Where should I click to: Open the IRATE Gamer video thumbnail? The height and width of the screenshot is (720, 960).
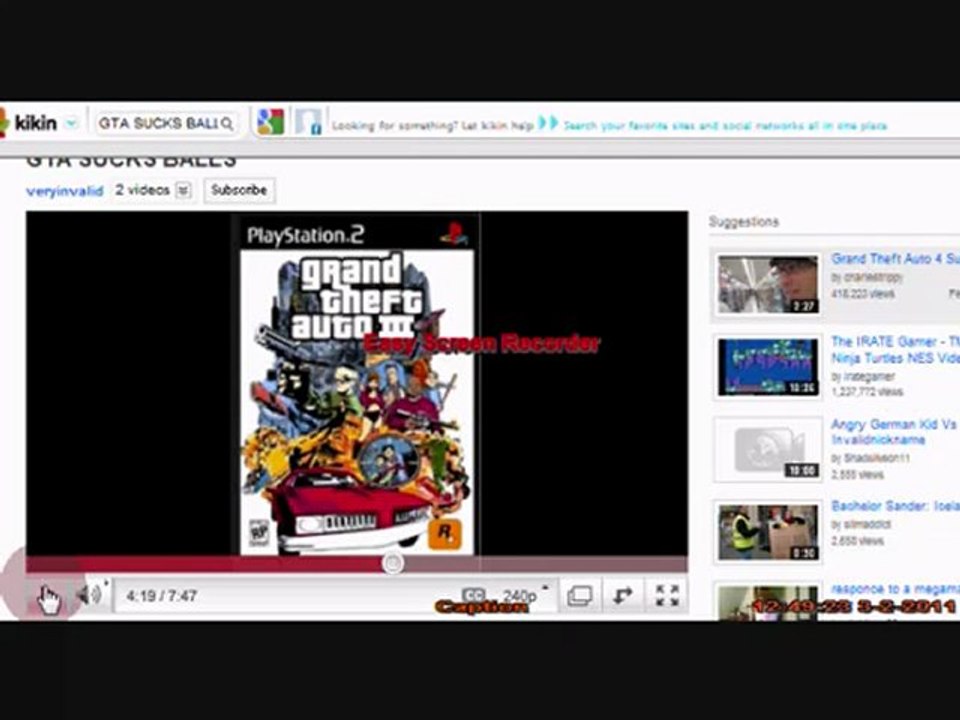pos(768,367)
